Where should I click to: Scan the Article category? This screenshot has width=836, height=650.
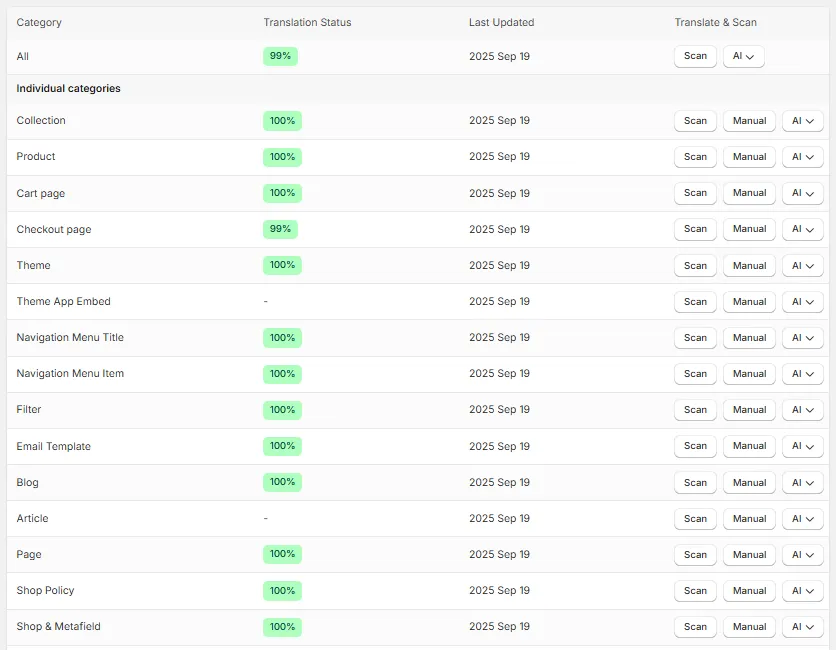pos(695,519)
